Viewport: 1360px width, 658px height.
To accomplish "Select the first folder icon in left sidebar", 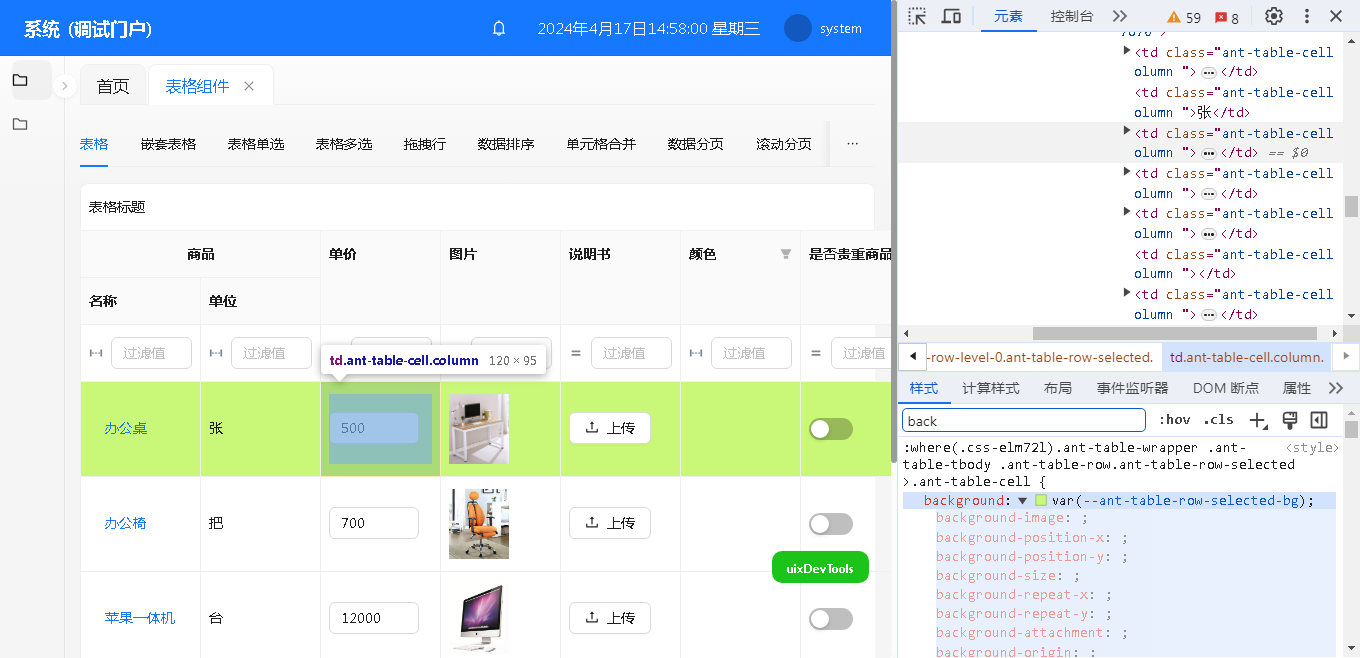I will click(20, 80).
